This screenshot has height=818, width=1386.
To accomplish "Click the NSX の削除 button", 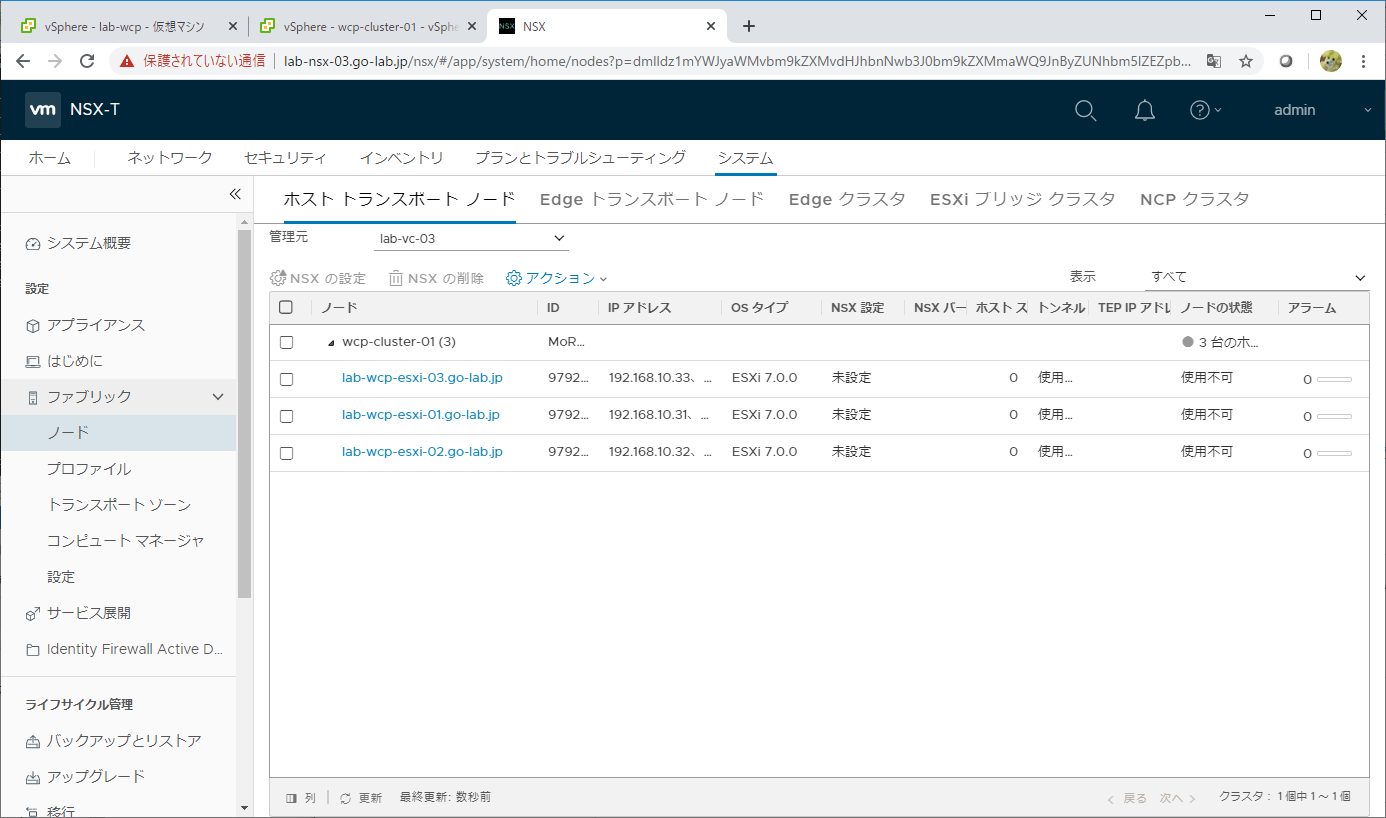I will click(x=436, y=279).
